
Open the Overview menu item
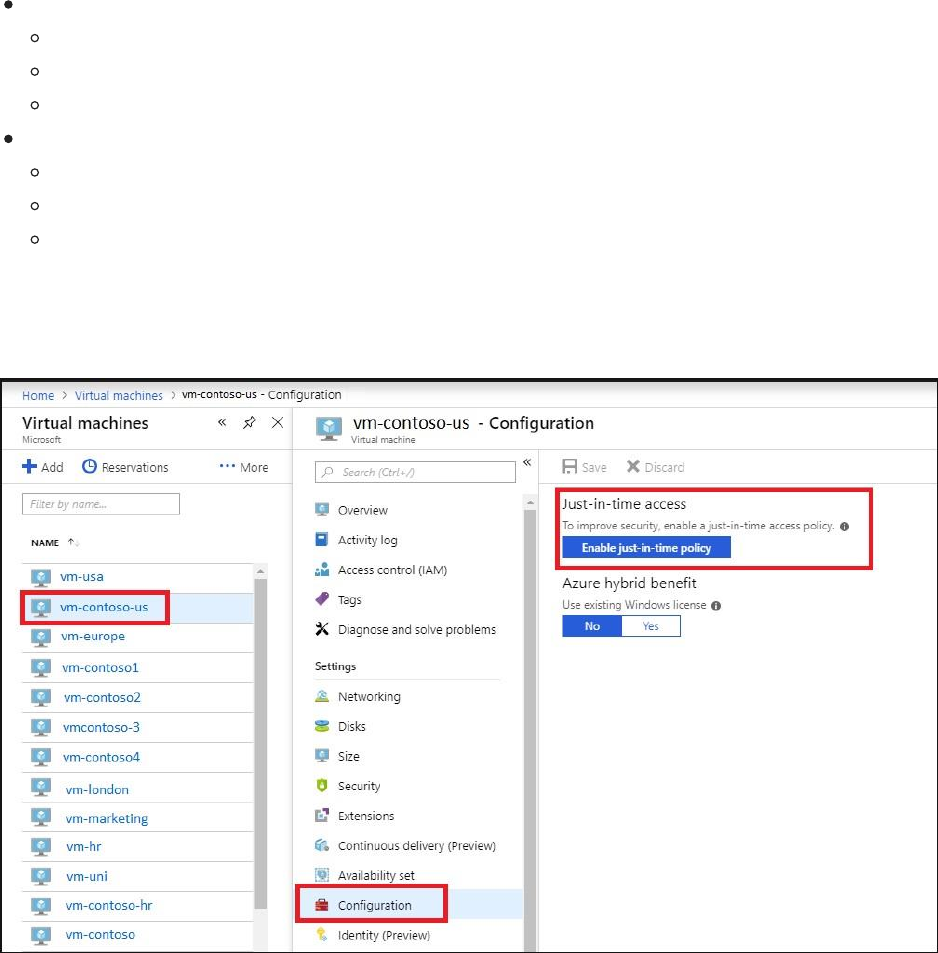coord(362,511)
